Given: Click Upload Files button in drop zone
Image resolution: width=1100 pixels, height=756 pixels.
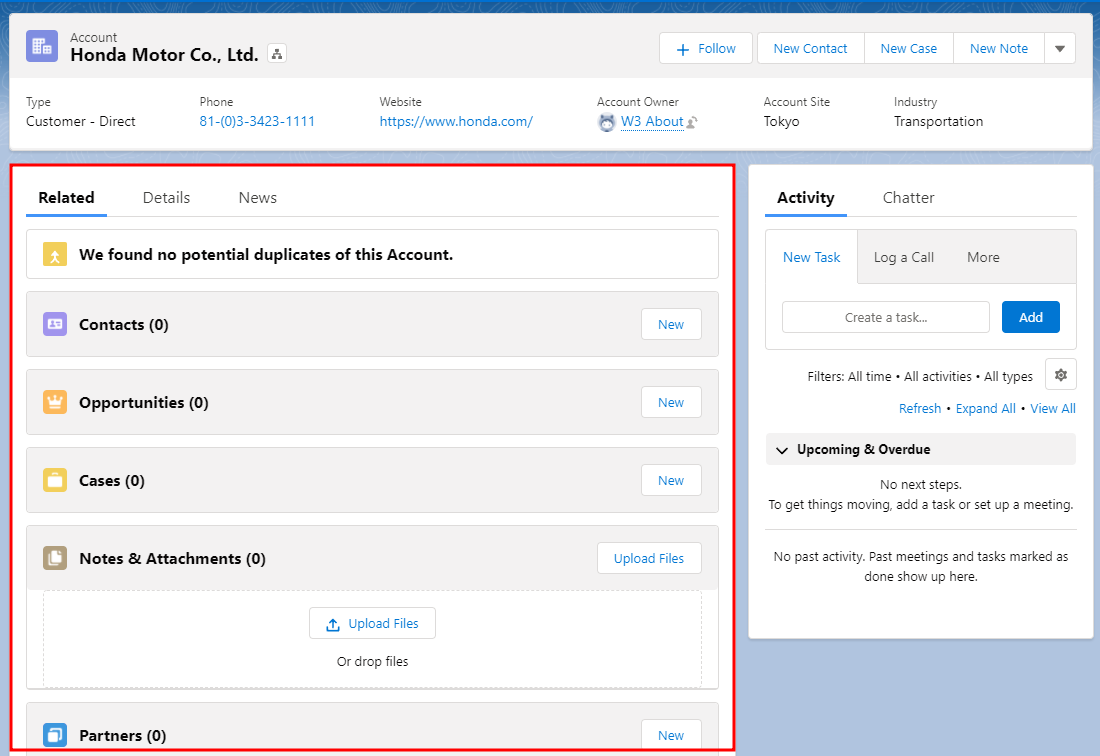Looking at the screenshot, I should pyautogui.click(x=373, y=623).
